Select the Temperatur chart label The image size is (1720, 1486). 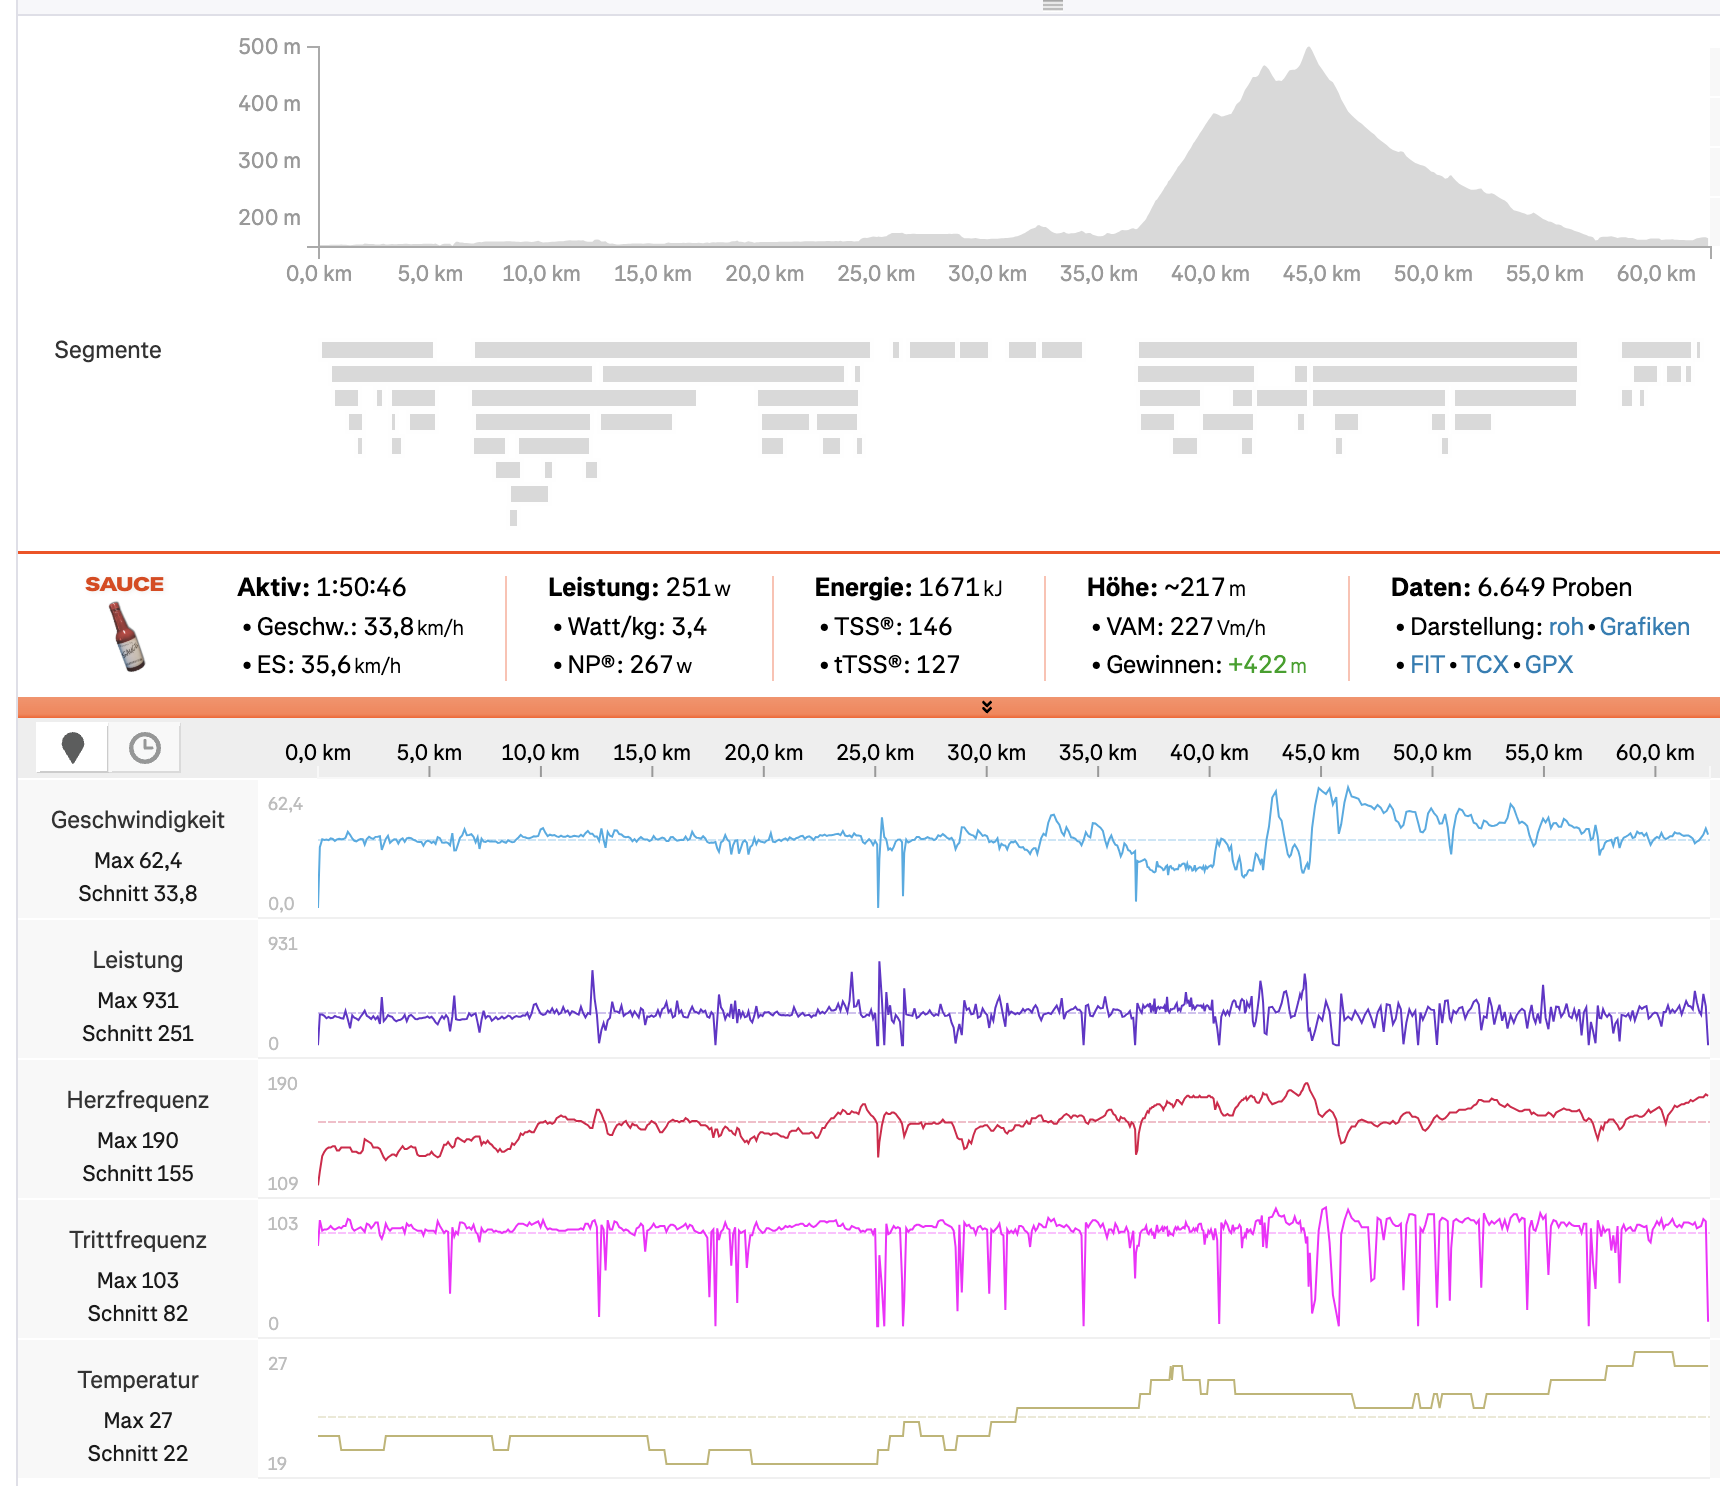(138, 1380)
